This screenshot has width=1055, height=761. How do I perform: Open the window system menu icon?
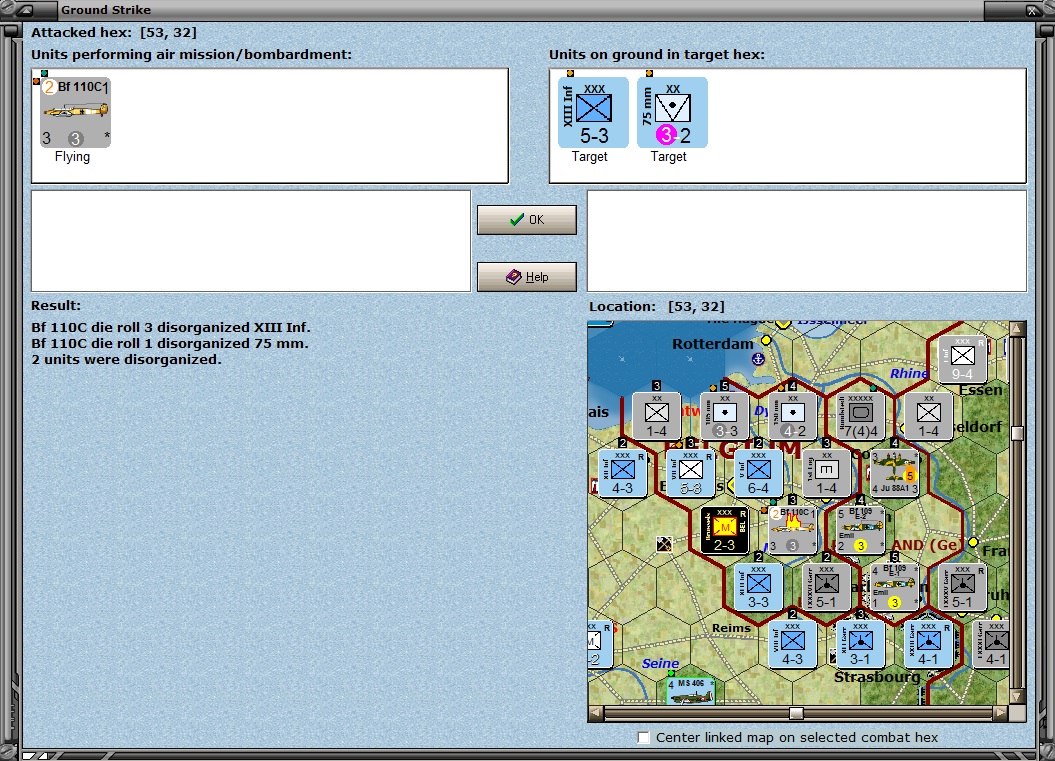(25, 10)
